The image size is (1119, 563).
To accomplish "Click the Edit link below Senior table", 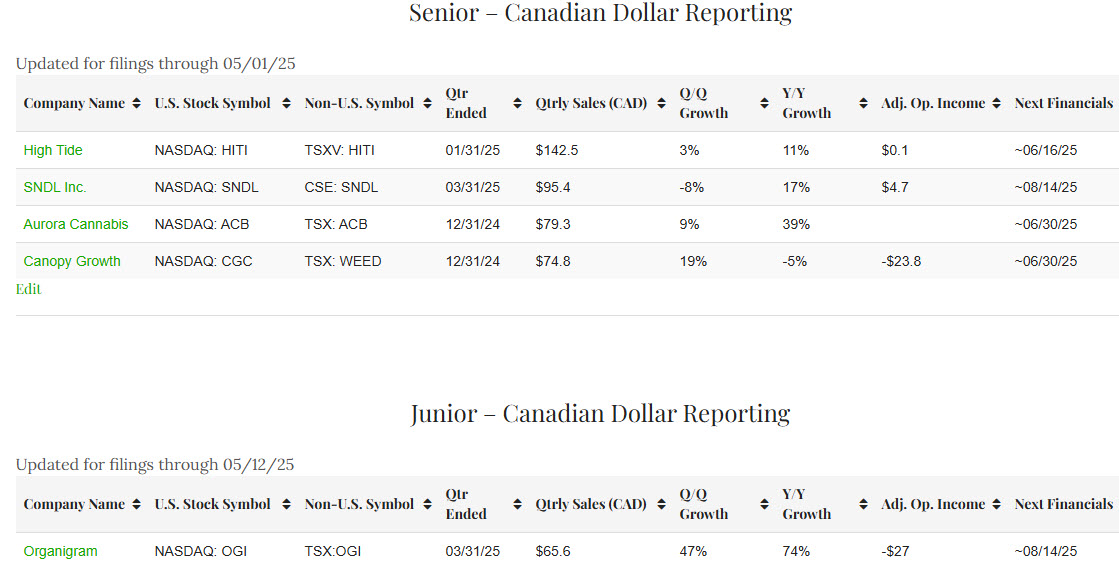I will pos(28,289).
